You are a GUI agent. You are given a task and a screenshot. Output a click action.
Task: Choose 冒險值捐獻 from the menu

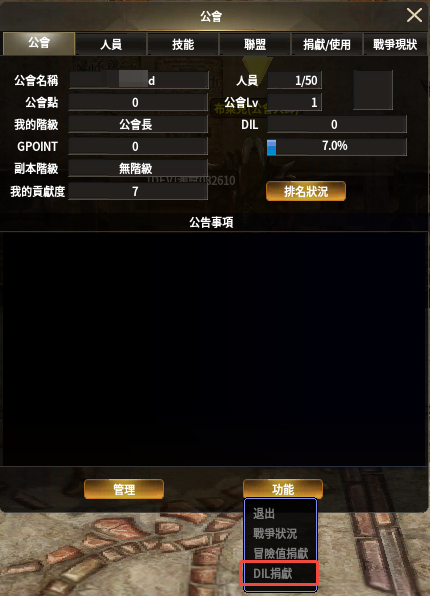(x=281, y=553)
